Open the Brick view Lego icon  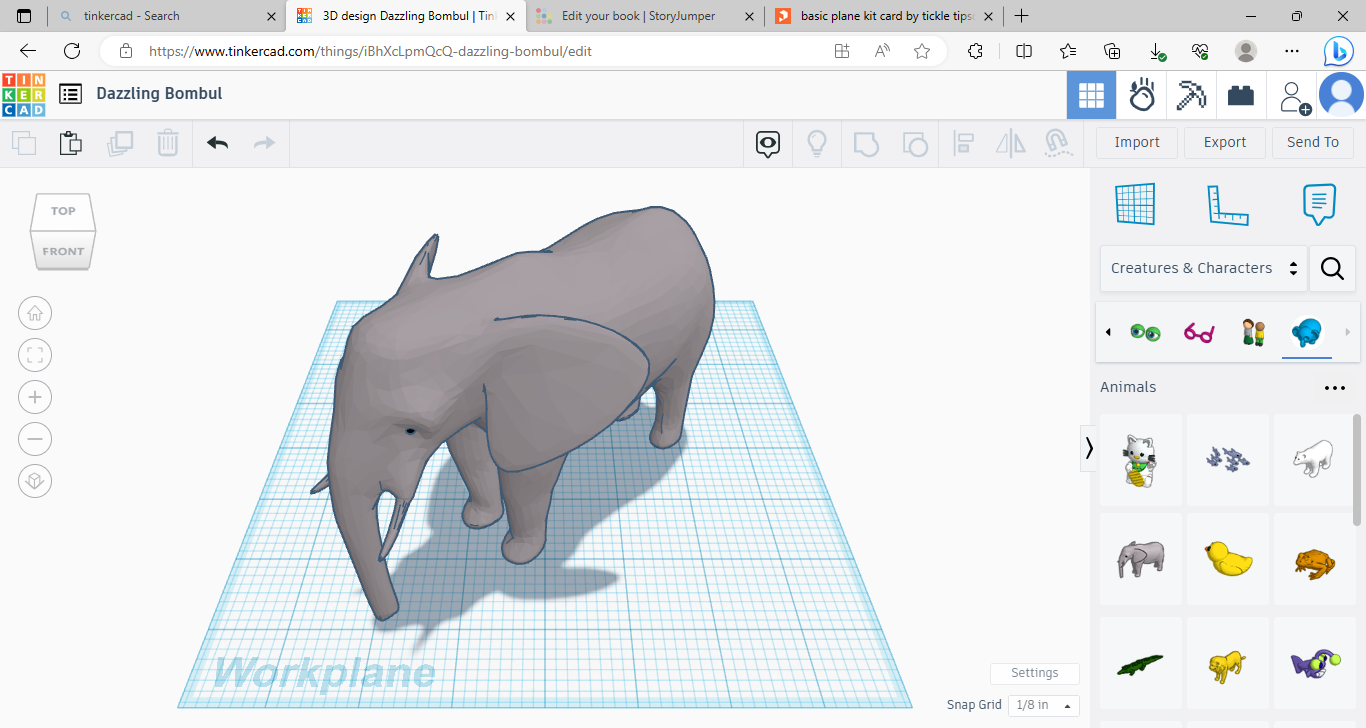(x=1240, y=95)
